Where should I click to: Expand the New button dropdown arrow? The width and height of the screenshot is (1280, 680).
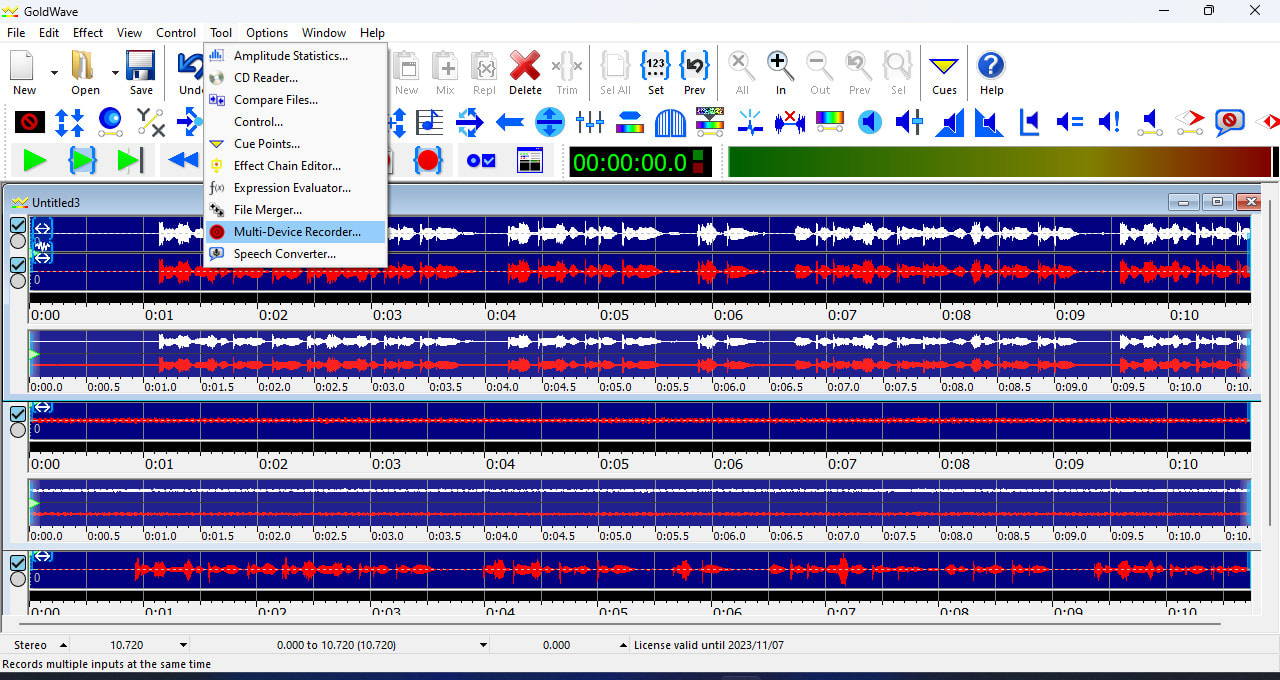point(53,73)
